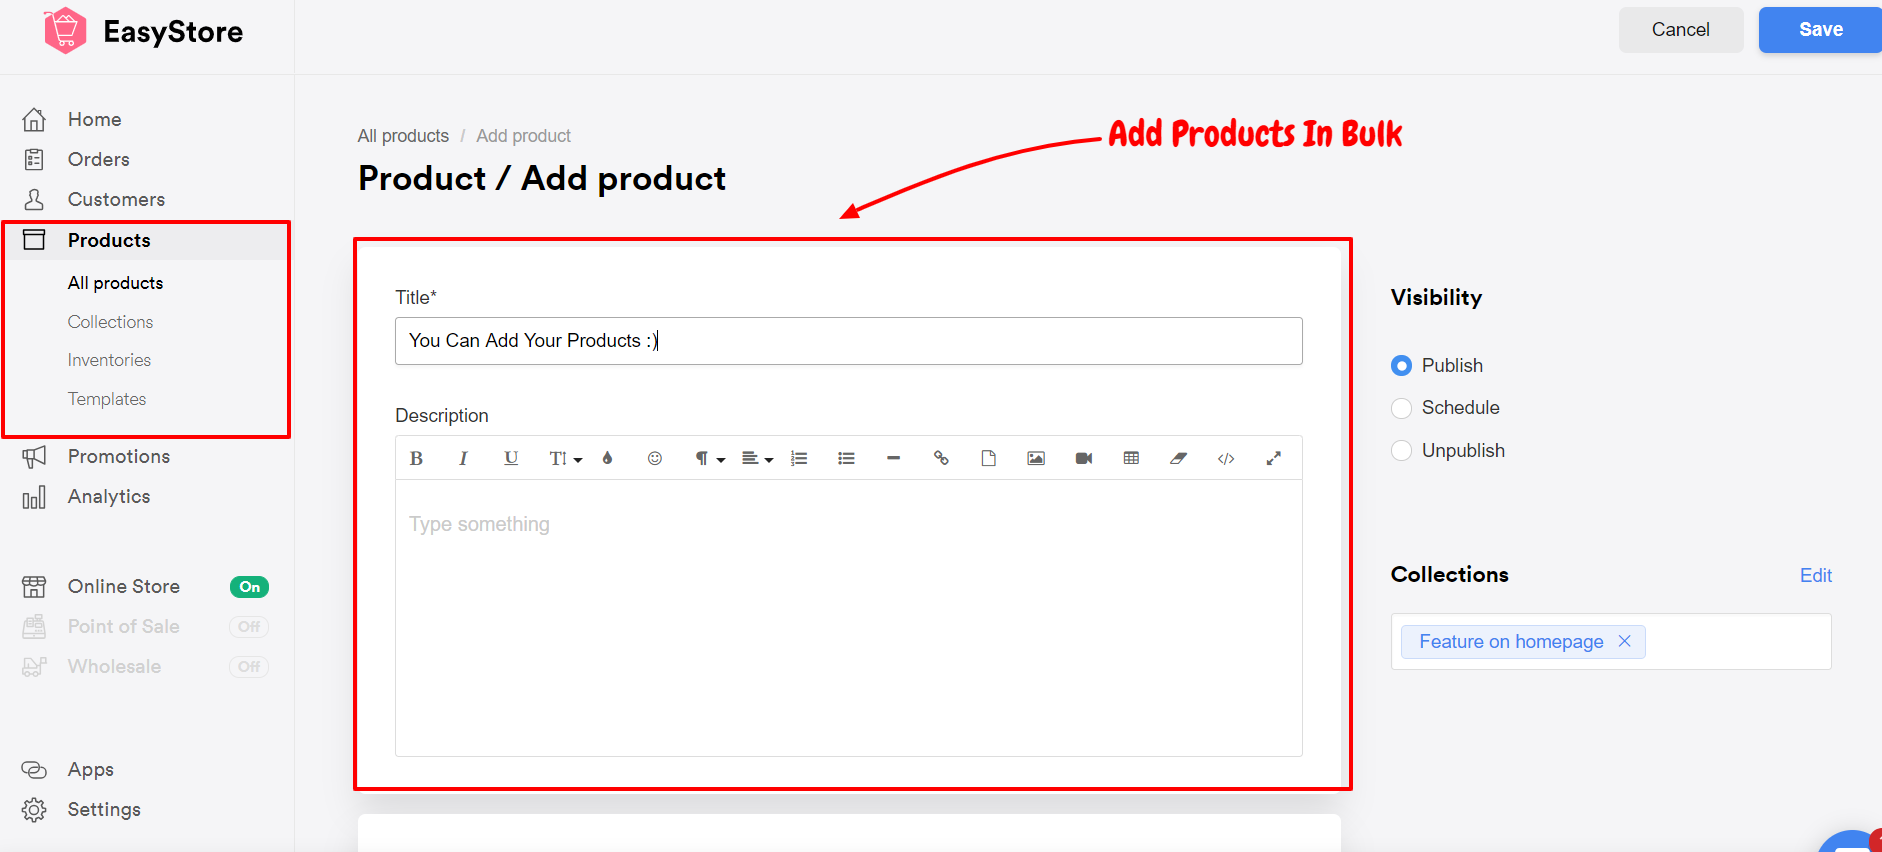
Task: Insert a link in description
Action: (941, 458)
